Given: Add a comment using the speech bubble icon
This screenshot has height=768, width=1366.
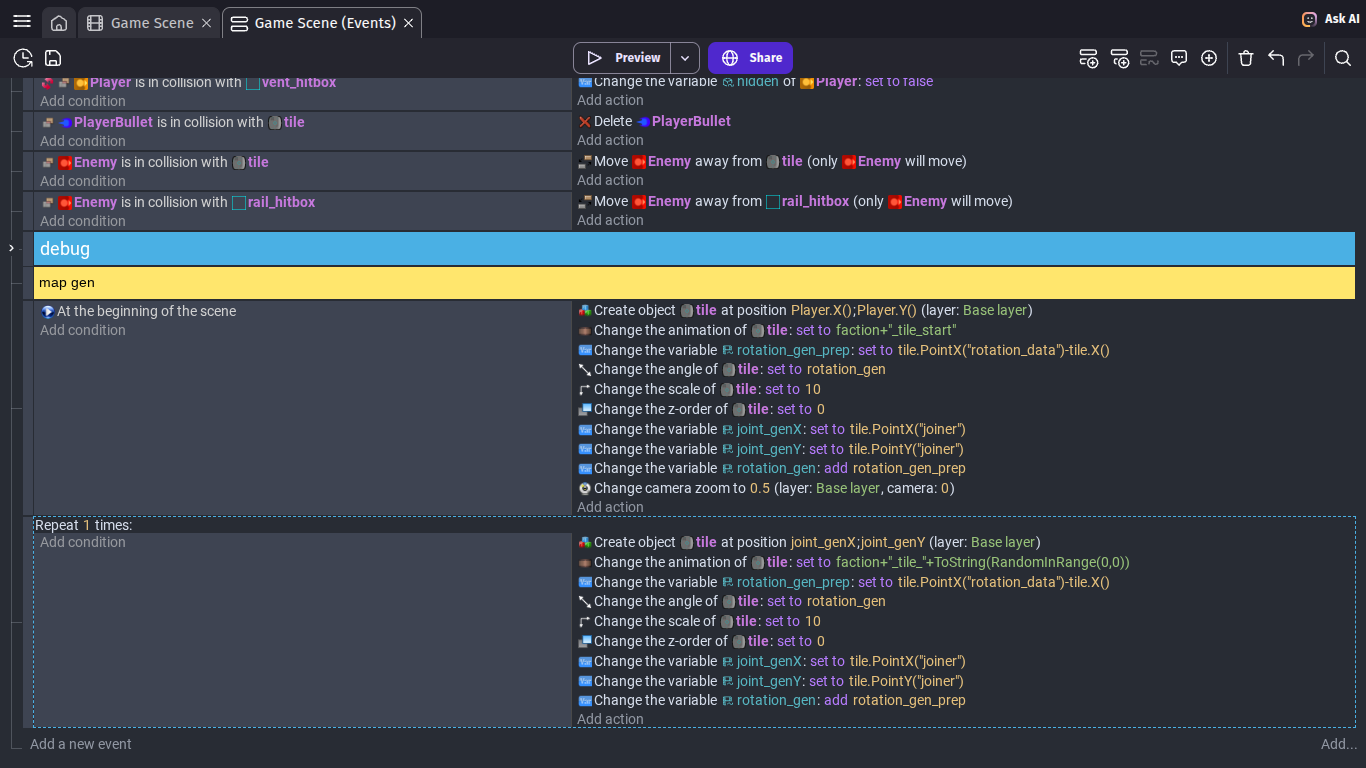Looking at the screenshot, I should 1179,58.
